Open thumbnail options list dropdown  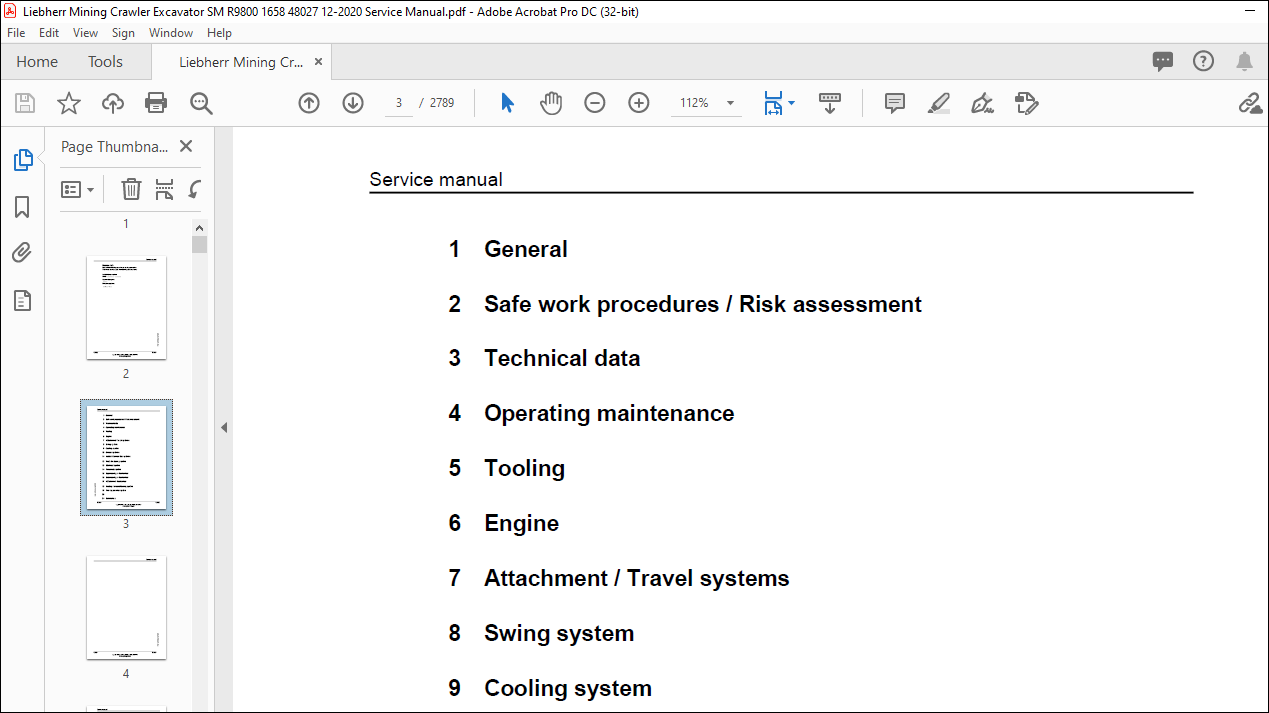(x=78, y=189)
